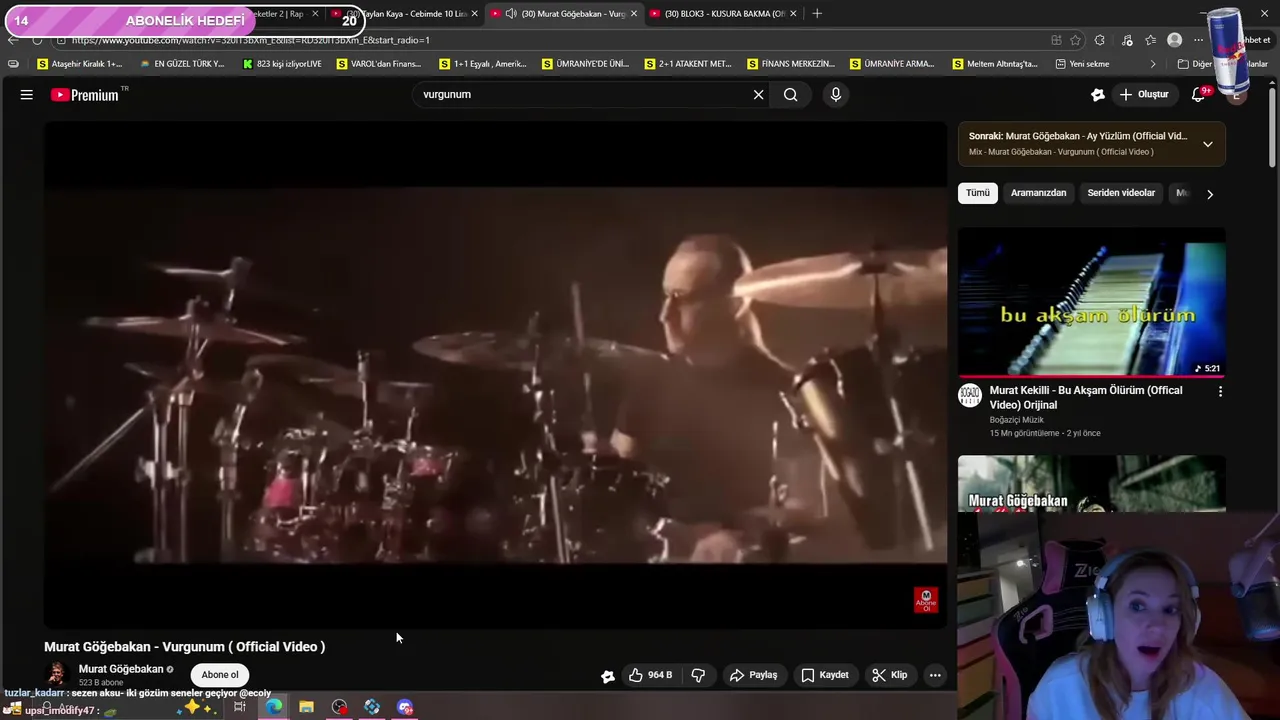Expand the Mix playlist panel chevron

pos(1208,144)
